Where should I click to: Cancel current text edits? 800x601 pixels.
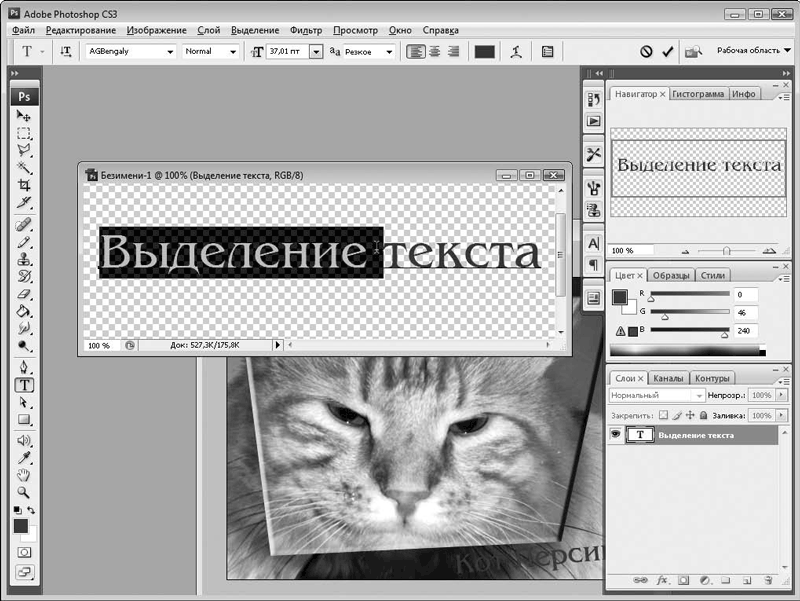coord(646,52)
